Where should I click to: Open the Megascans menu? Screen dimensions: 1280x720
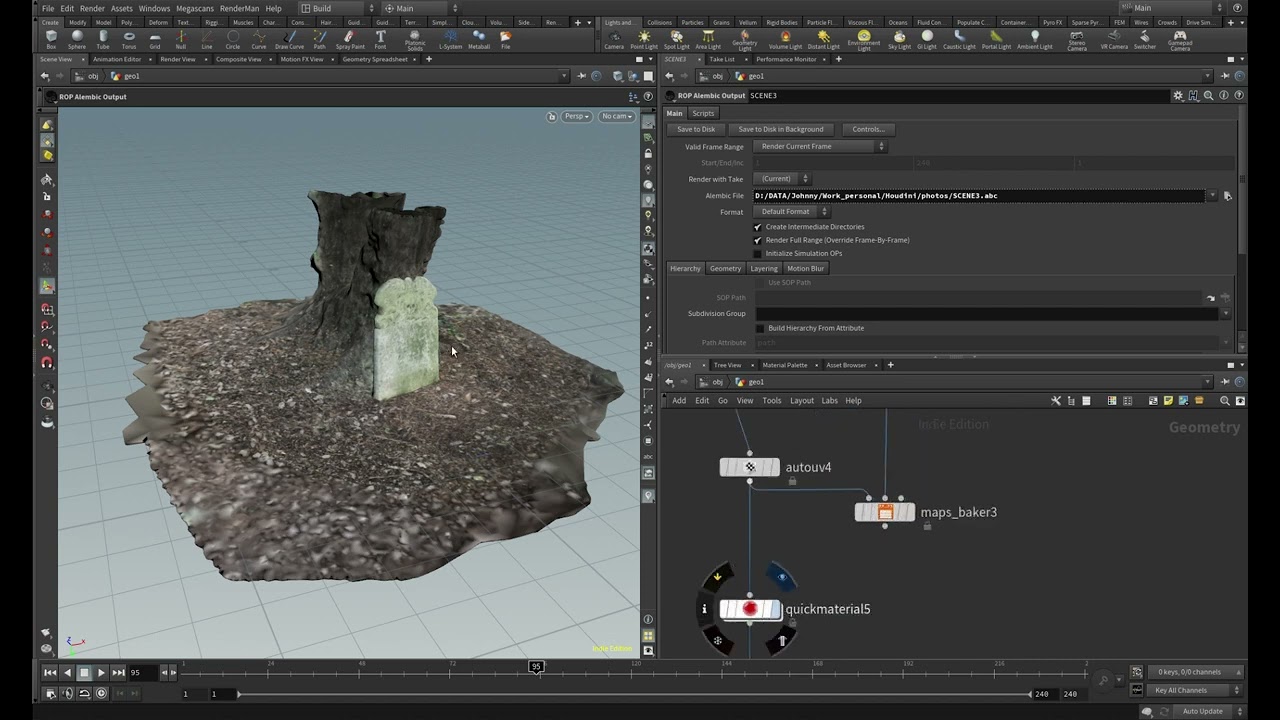(x=195, y=8)
